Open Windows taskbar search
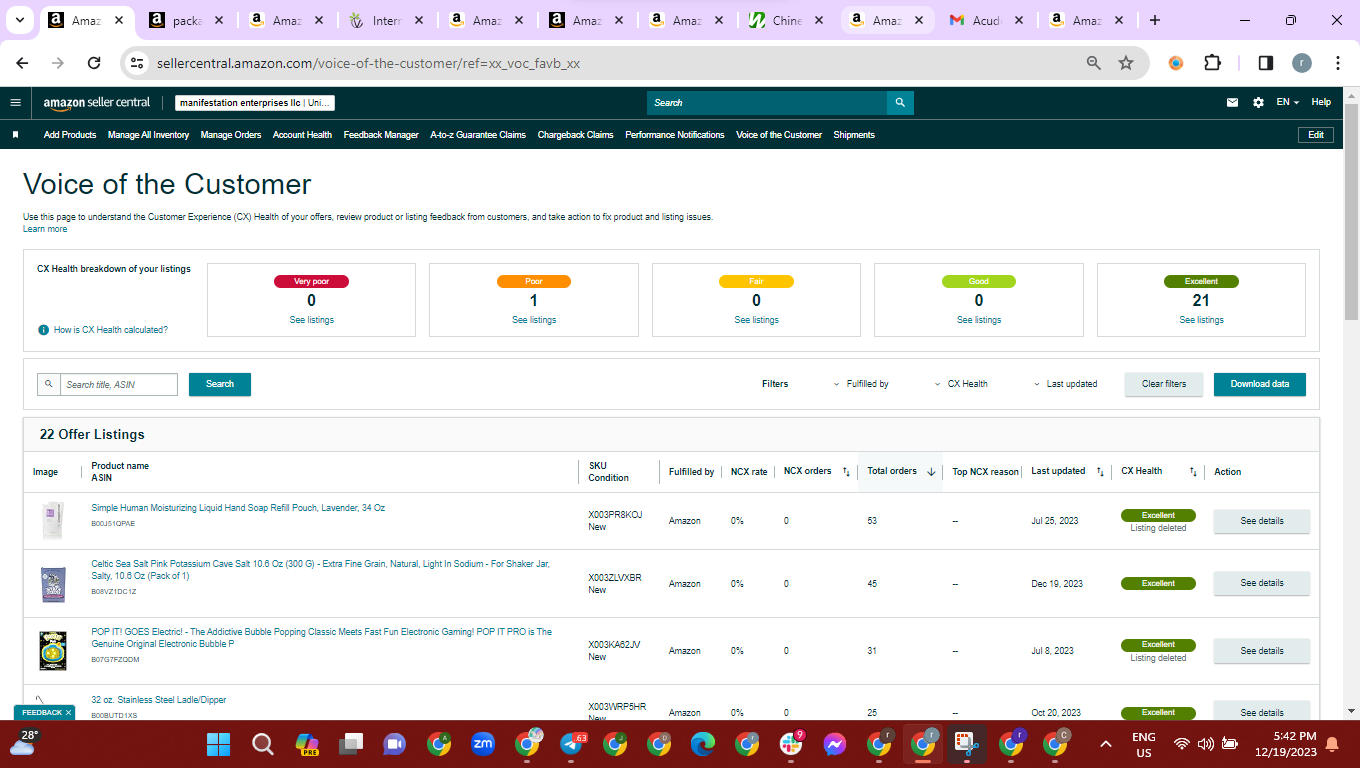Viewport: 1360px width, 768px height. point(262,744)
